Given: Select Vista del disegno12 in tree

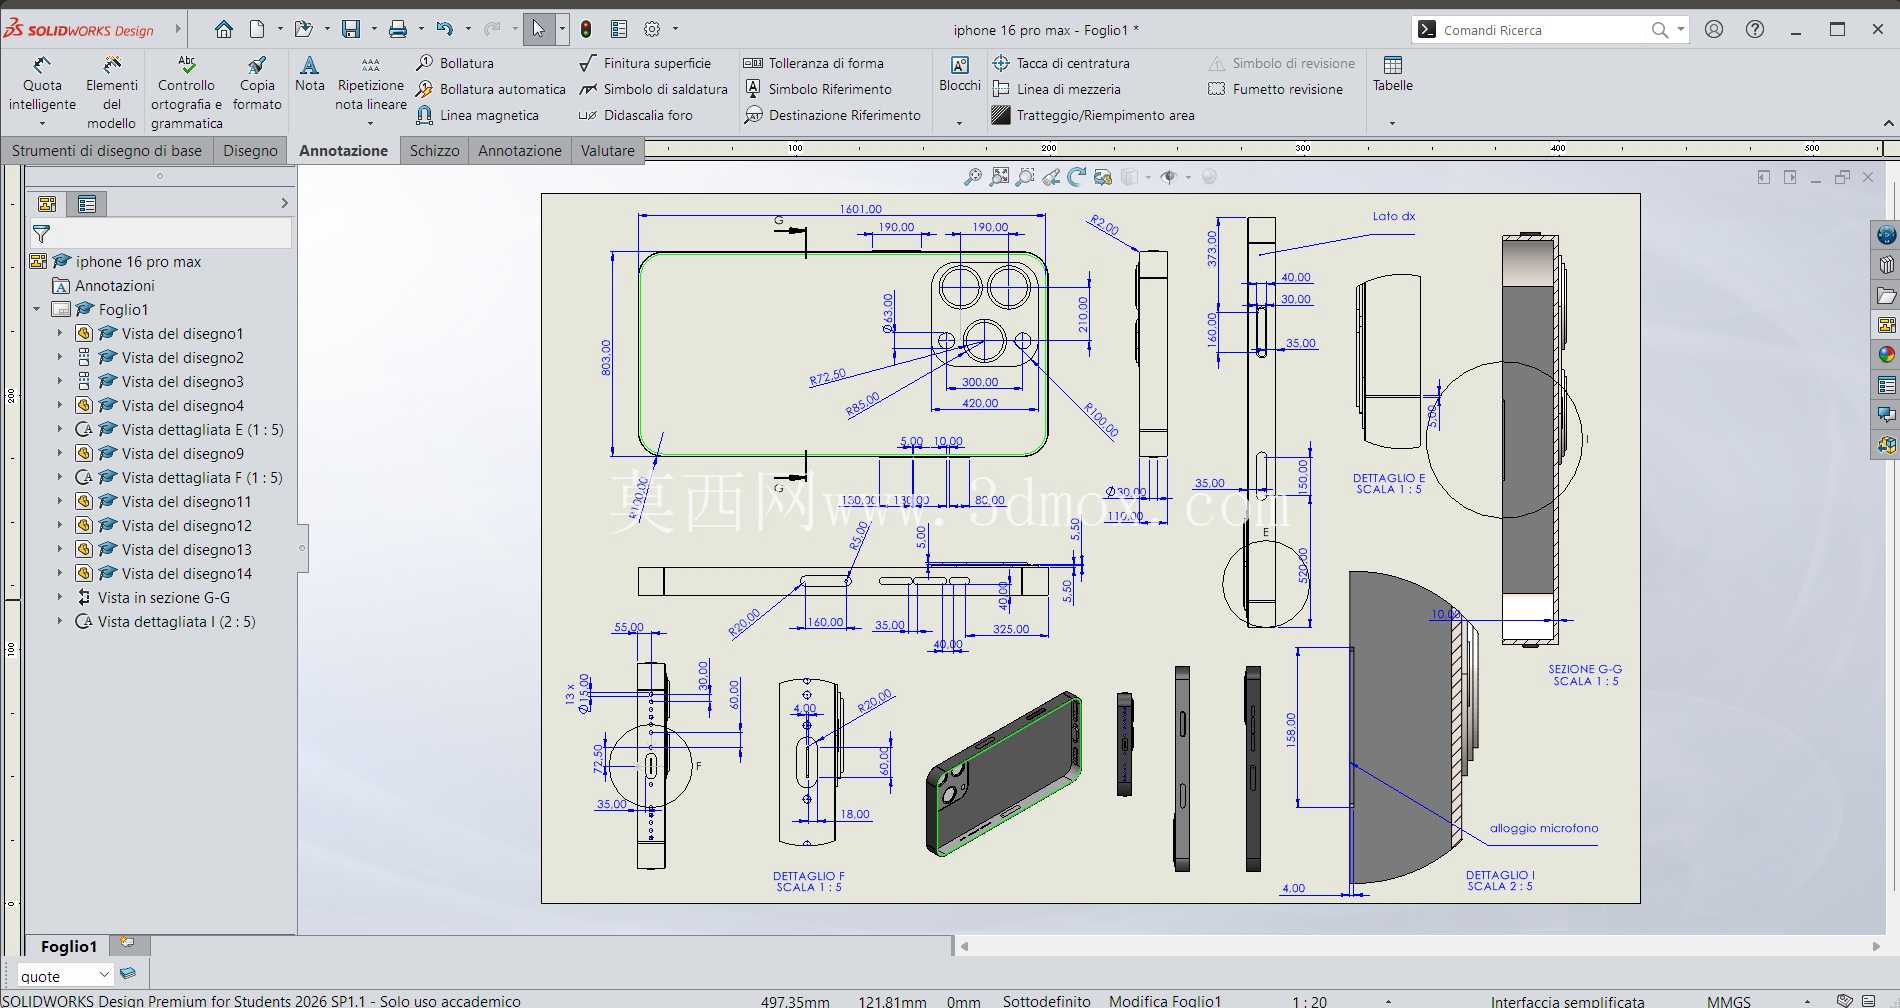Looking at the screenshot, I should 186,525.
